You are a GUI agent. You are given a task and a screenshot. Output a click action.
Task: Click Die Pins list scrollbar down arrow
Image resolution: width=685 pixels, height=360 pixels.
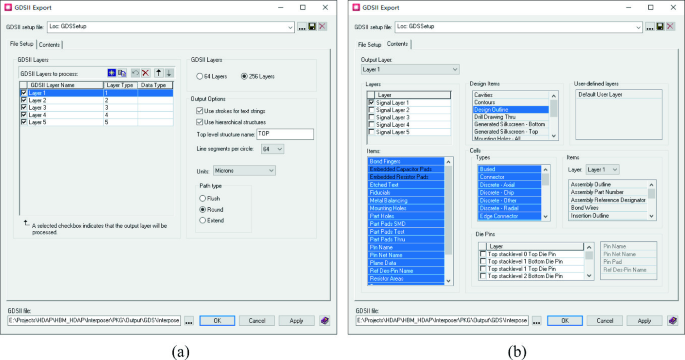point(589,276)
